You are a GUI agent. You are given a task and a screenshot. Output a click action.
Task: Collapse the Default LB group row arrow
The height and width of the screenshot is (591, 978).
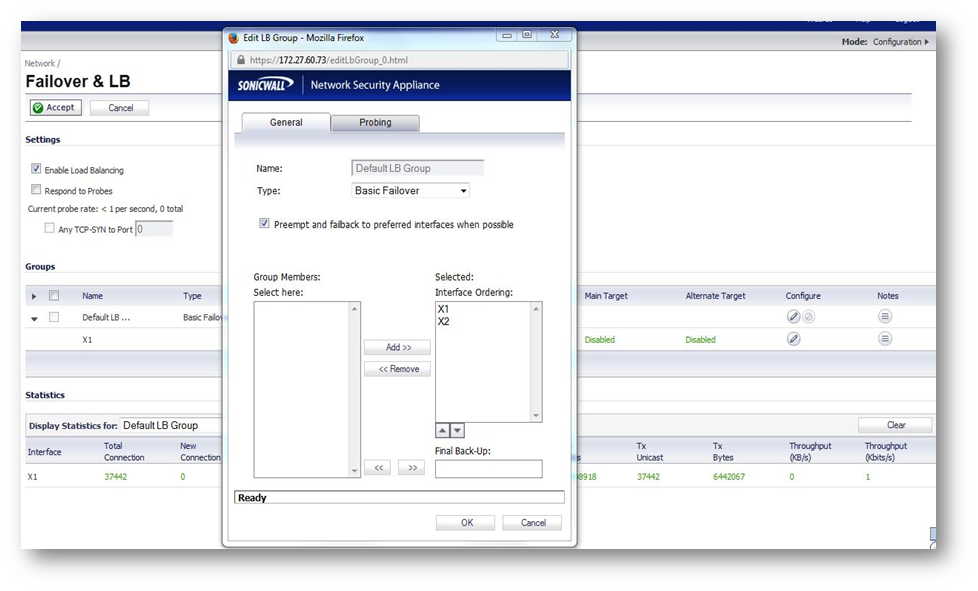click(35, 318)
